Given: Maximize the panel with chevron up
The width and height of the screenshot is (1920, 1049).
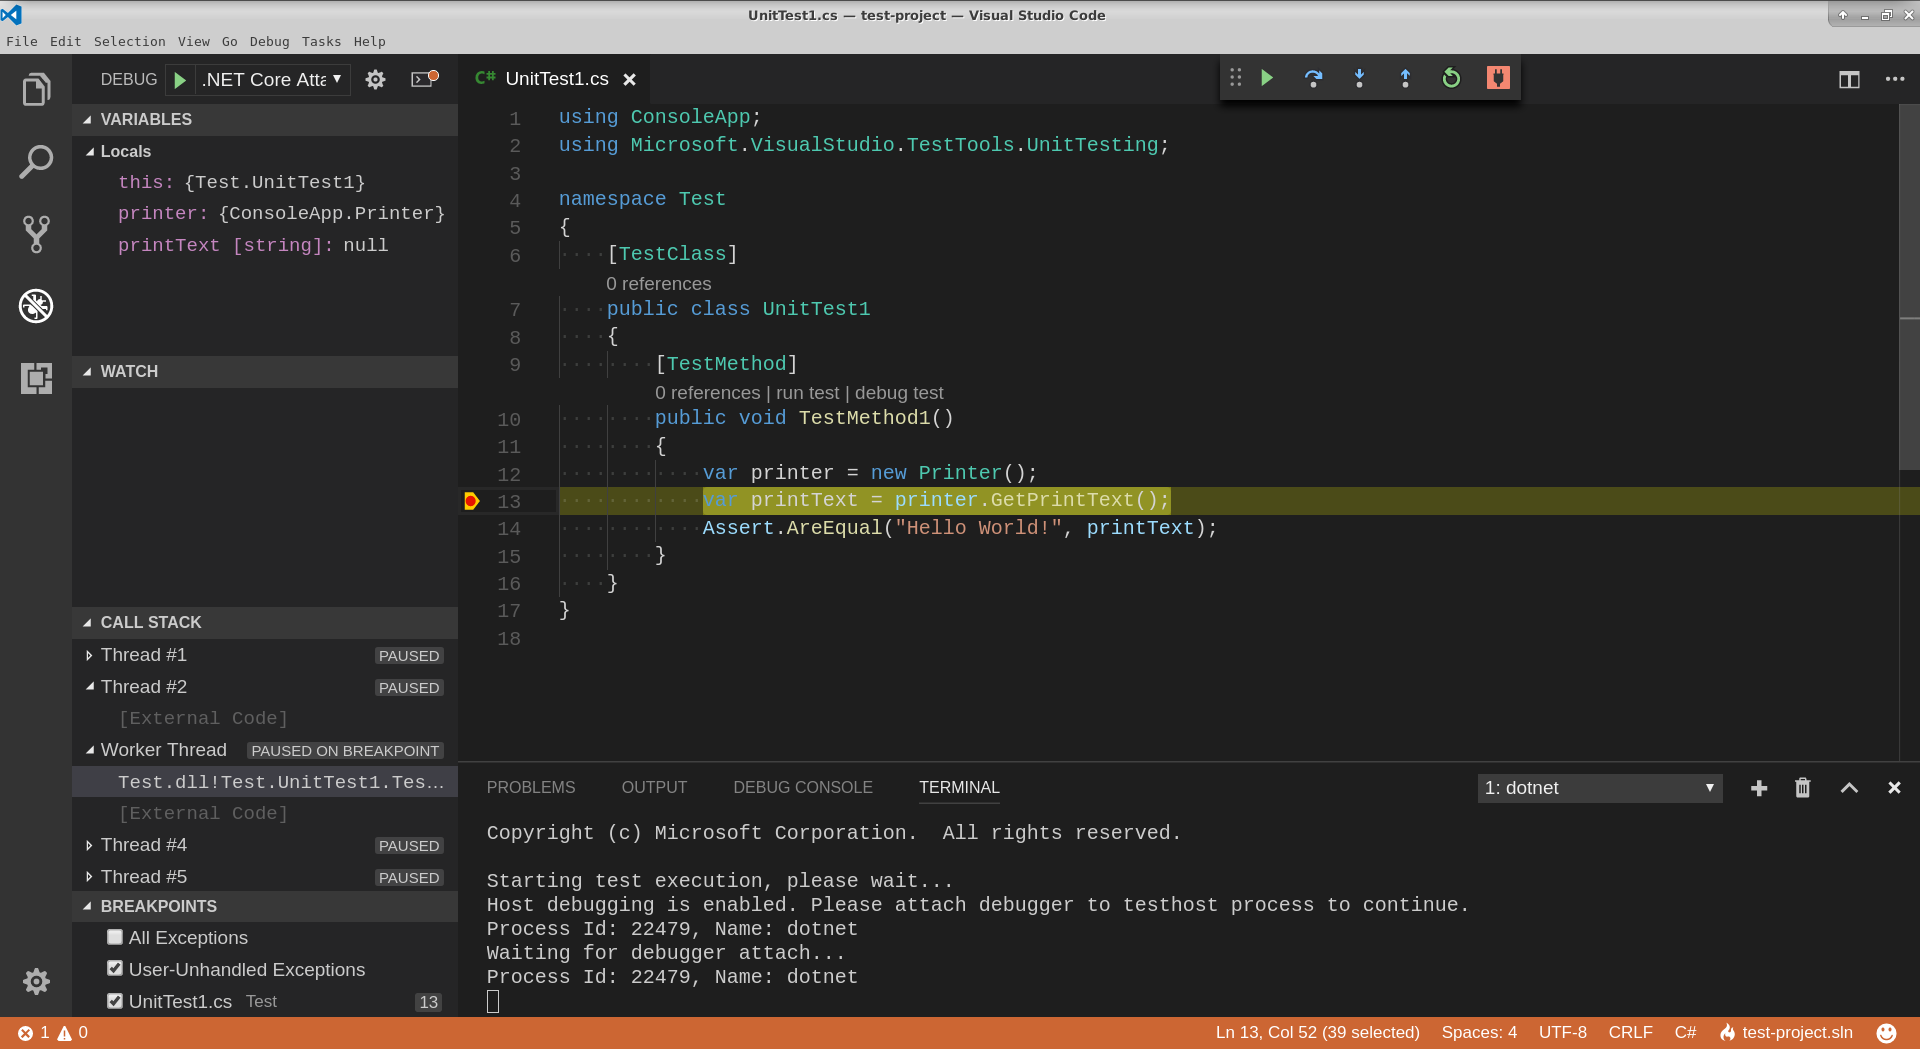Looking at the screenshot, I should [x=1849, y=788].
